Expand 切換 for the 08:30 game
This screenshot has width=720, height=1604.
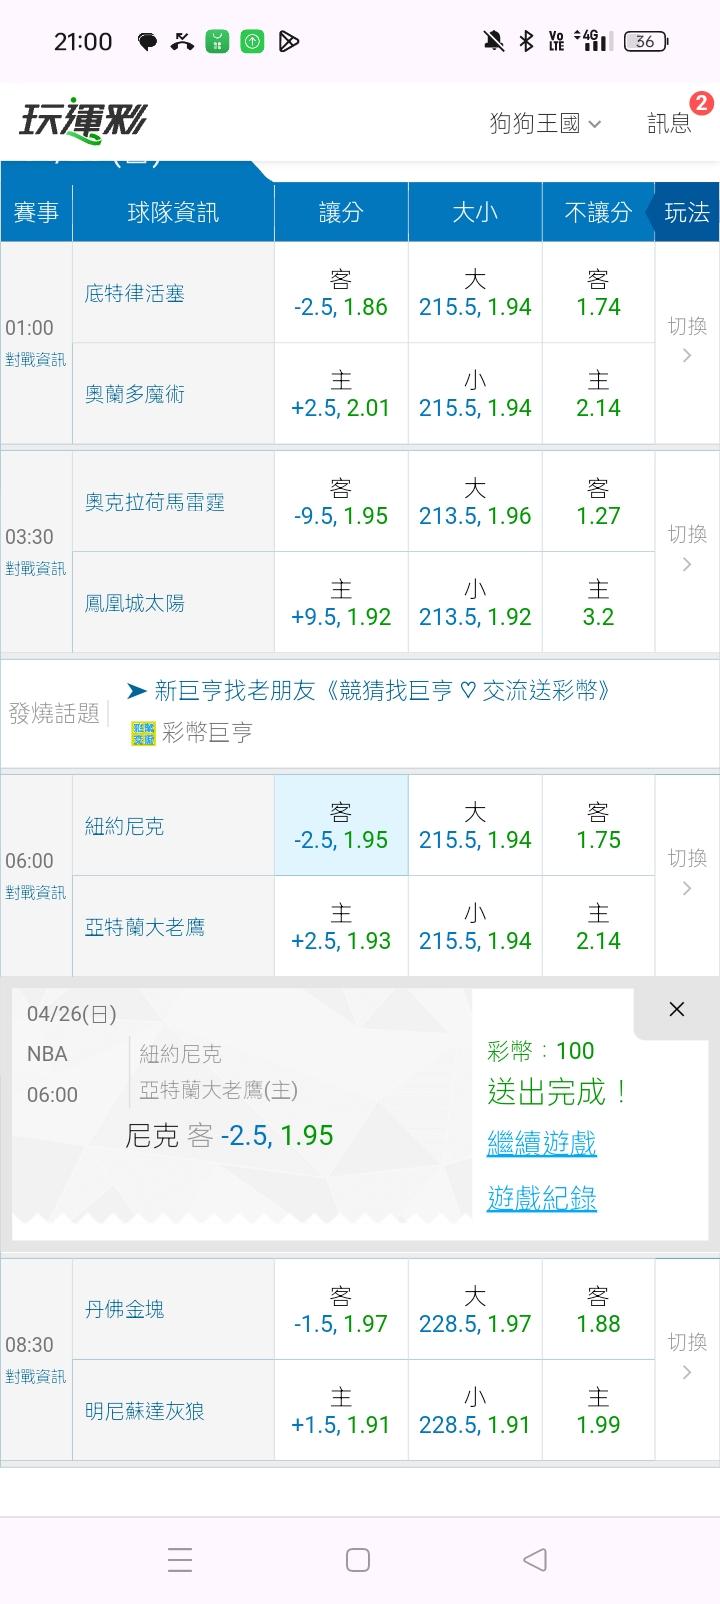[687, 1356]
